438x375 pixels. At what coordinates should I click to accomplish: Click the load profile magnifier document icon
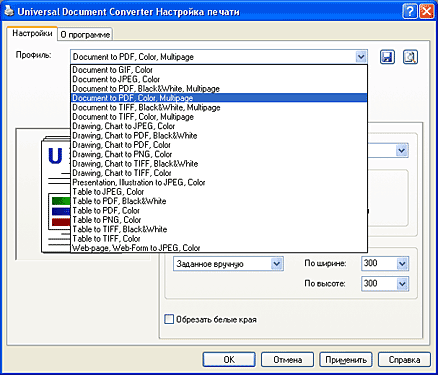pyautogui.click(x=410, y=57)
